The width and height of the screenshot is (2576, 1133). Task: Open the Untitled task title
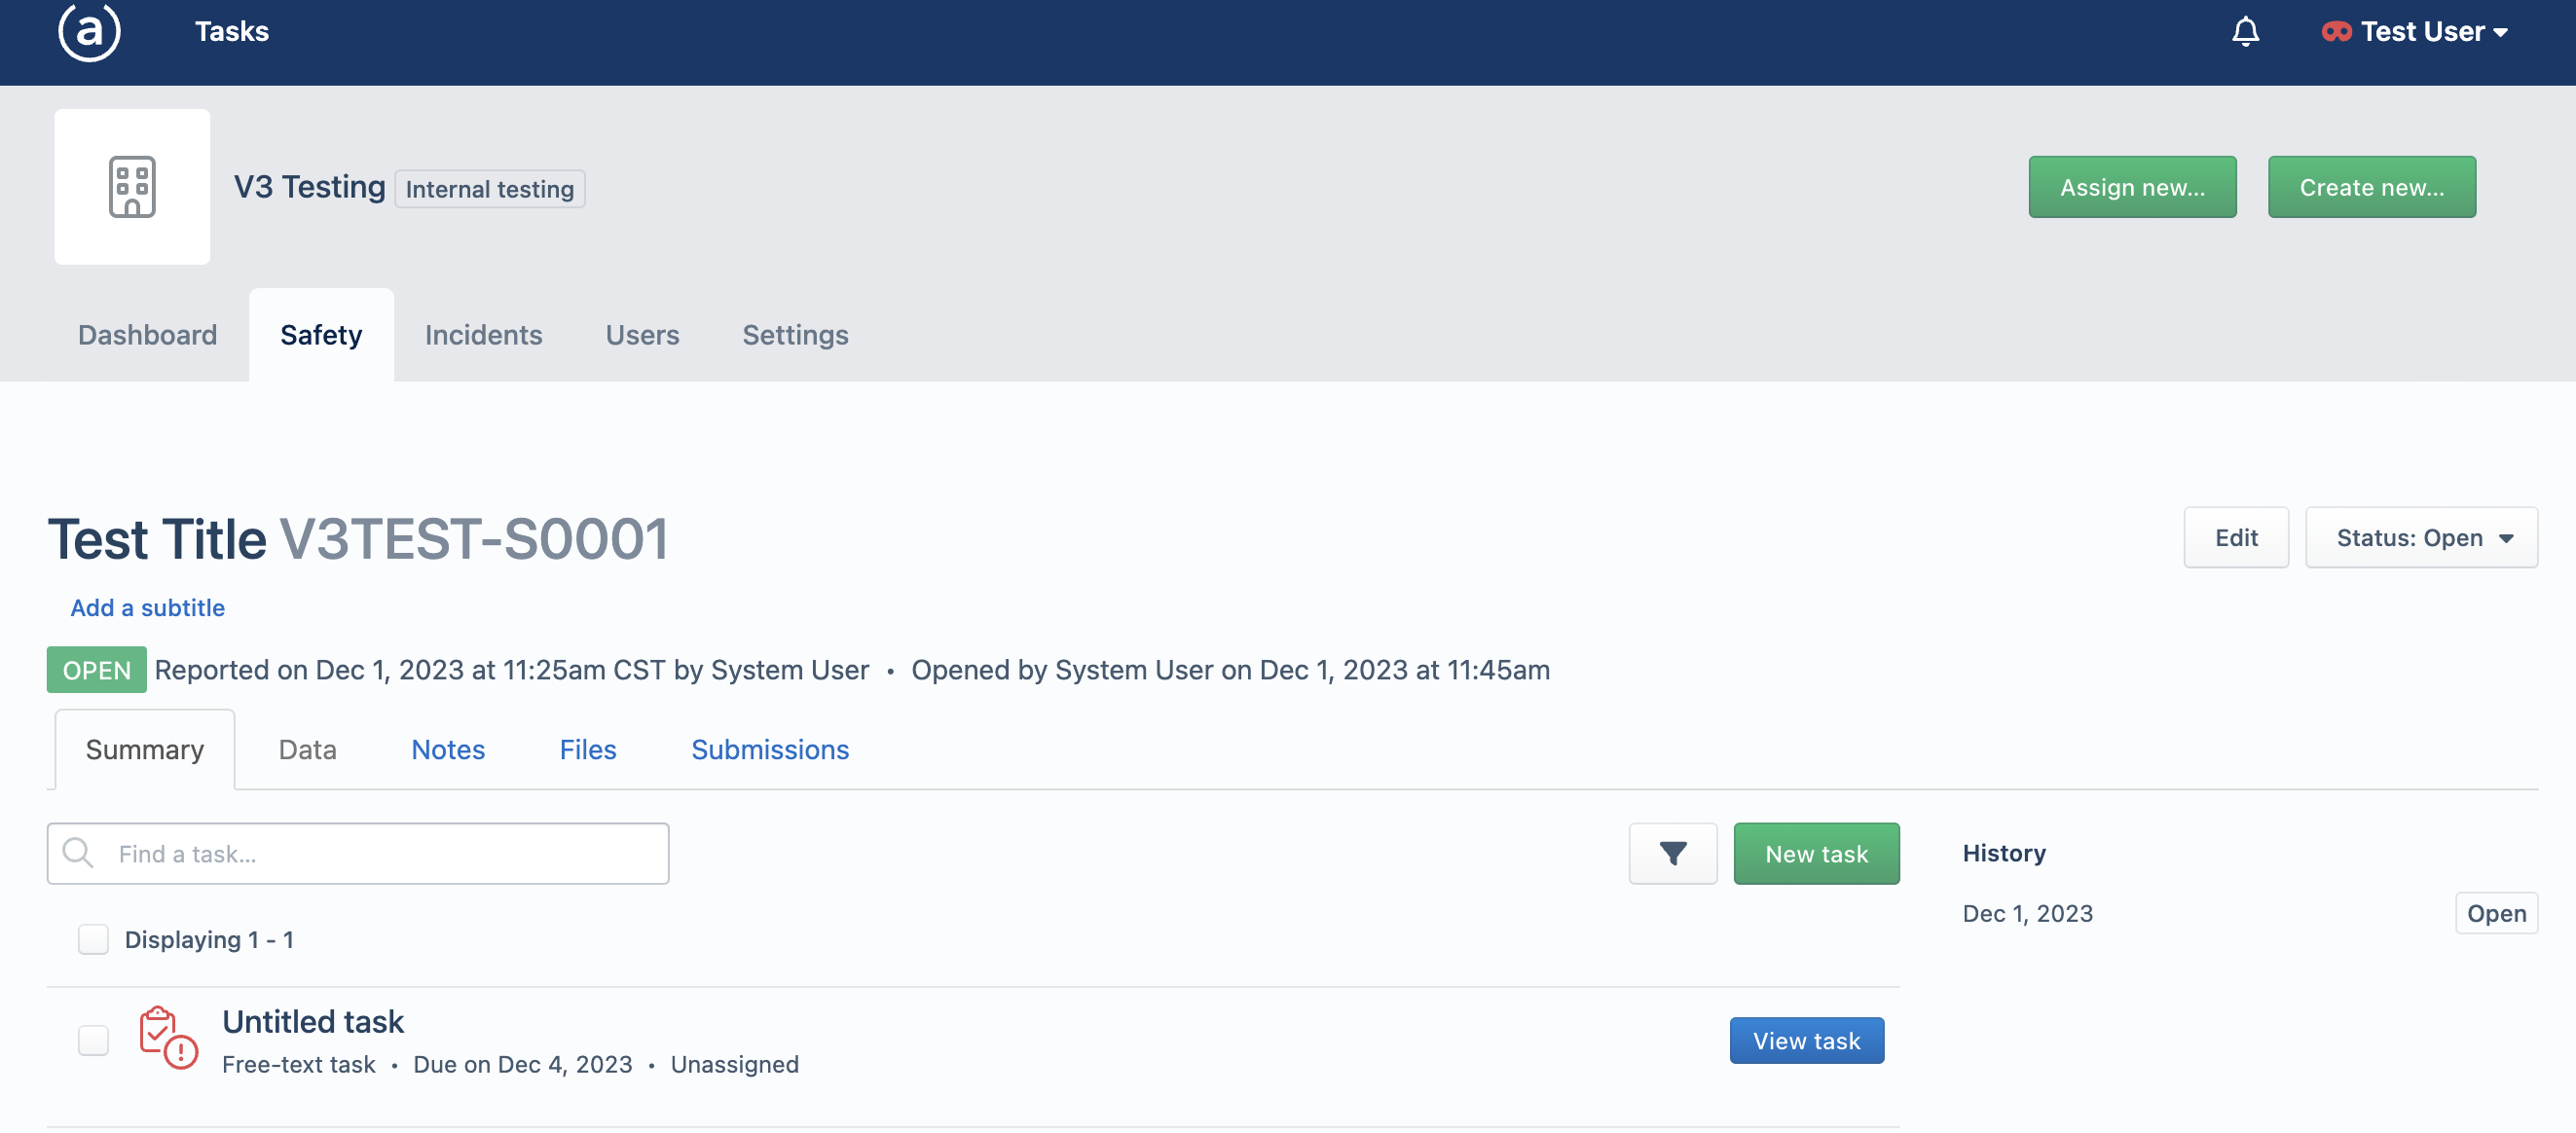[x=313, y=1021]
